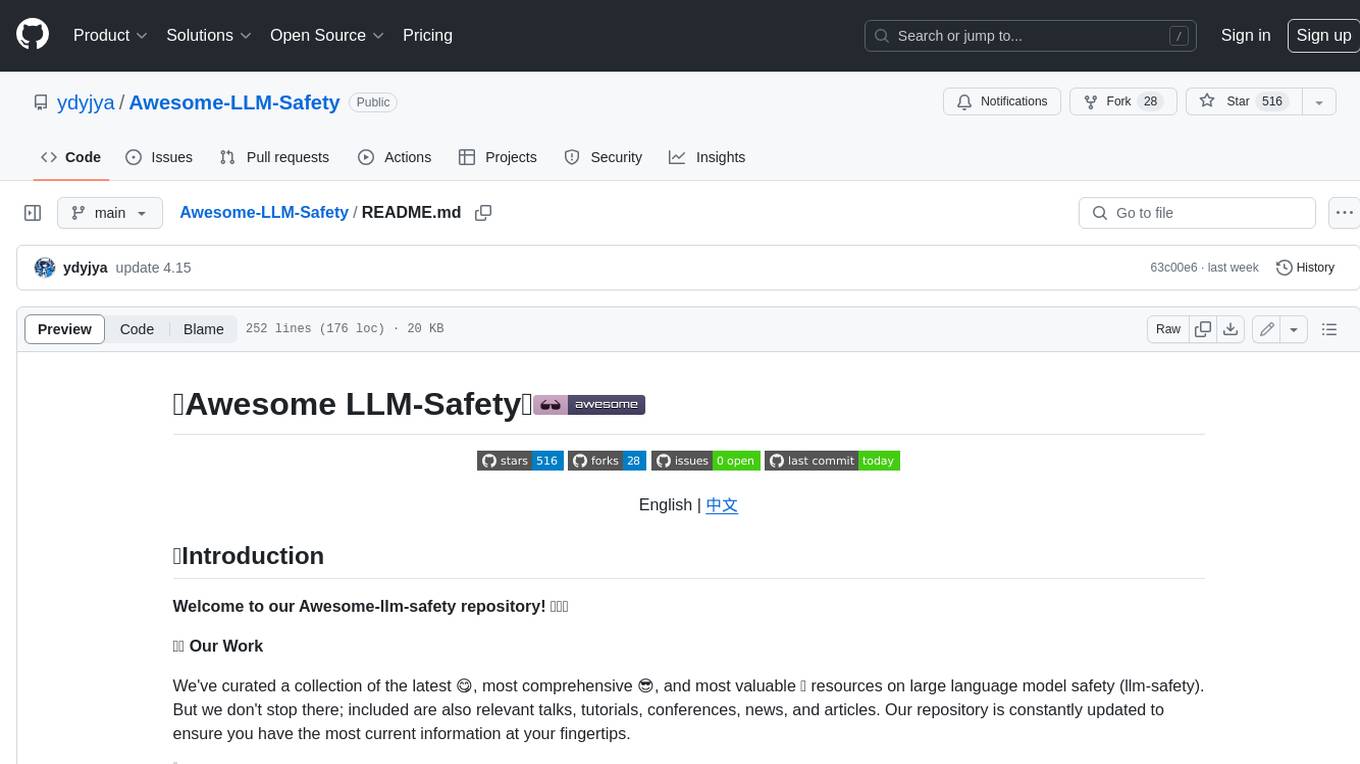Select the Preview view
The width and height of the screenshot is (1360, 764).
(64, 329)
